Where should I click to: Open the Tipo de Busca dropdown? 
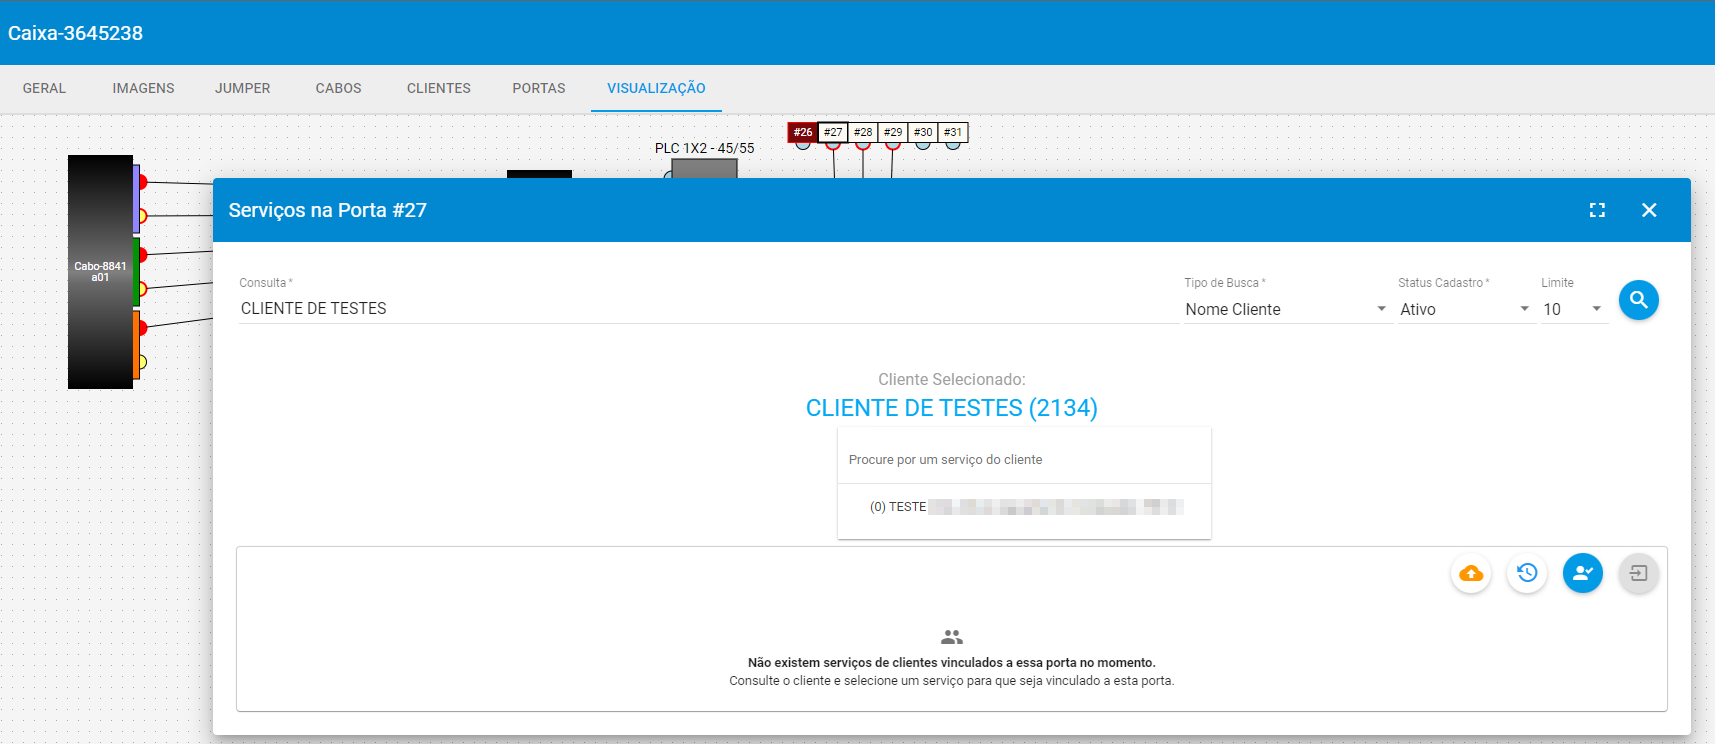point(1286,309)
